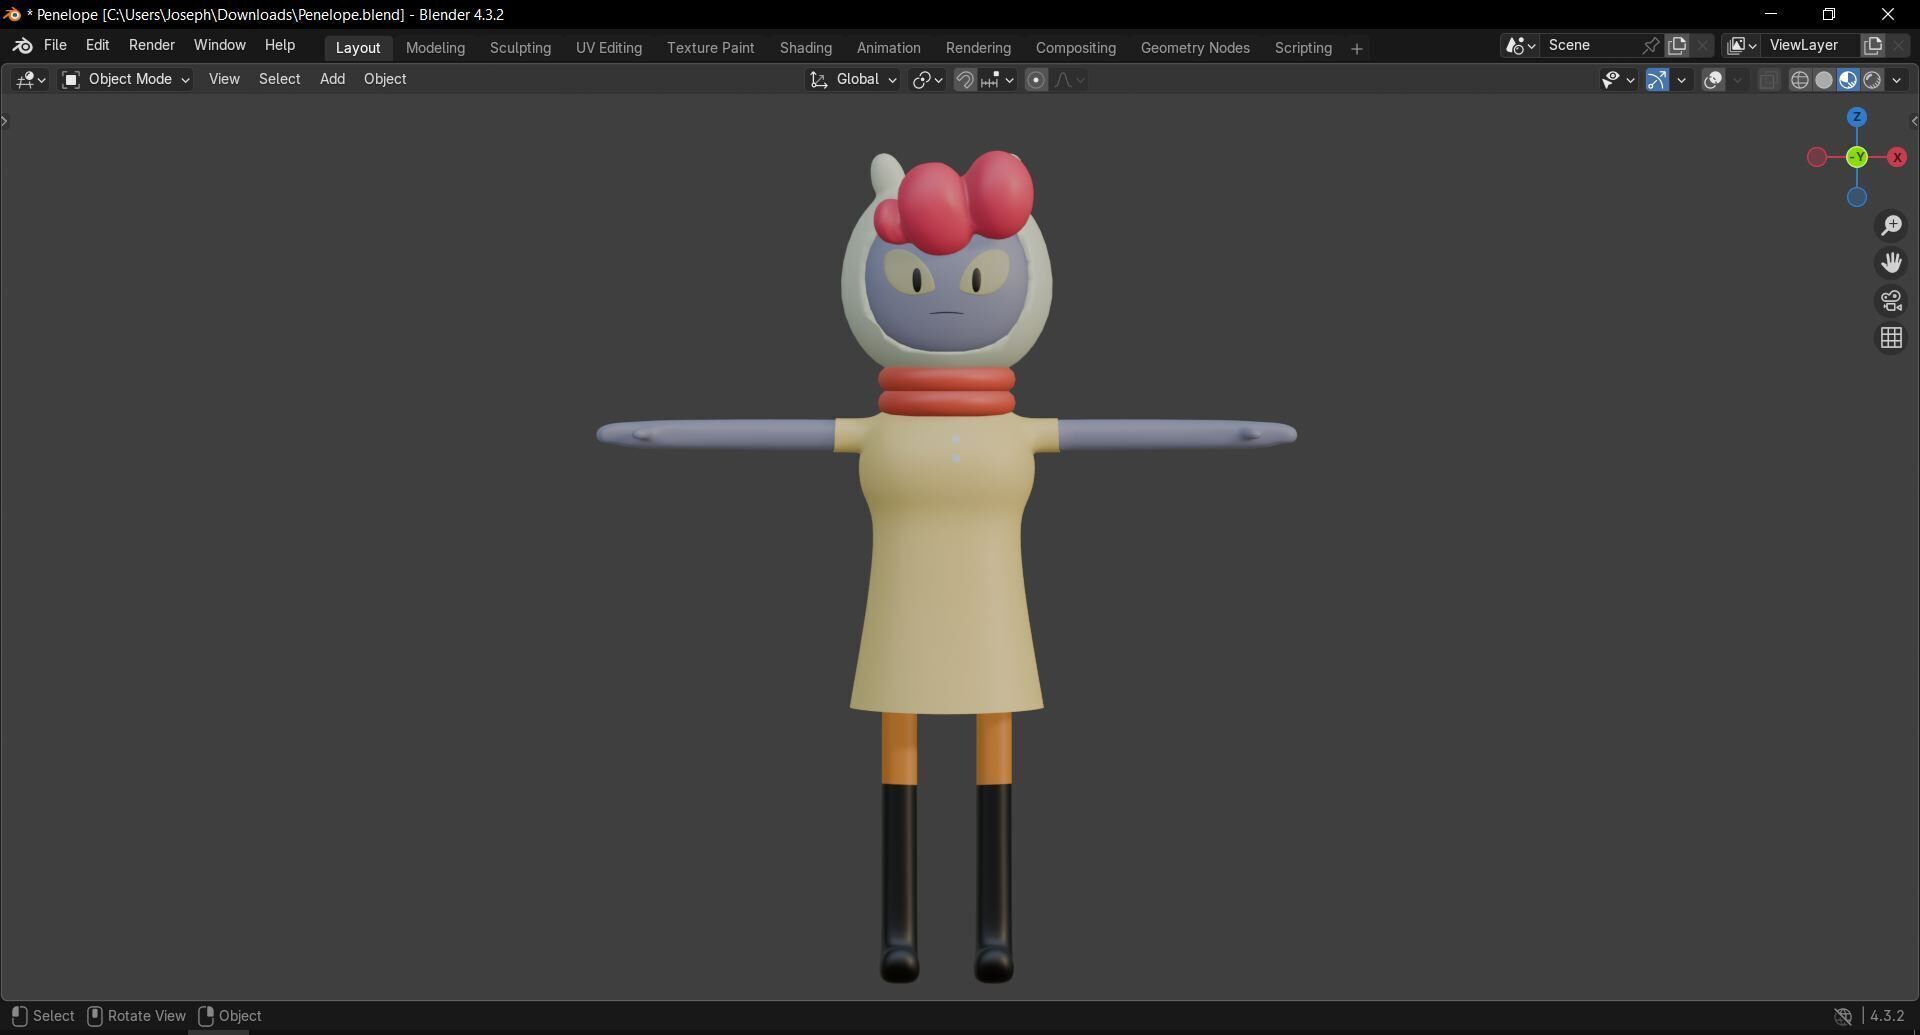
Task: Switch to the Sculpting workspace tab
Action: 520,49
